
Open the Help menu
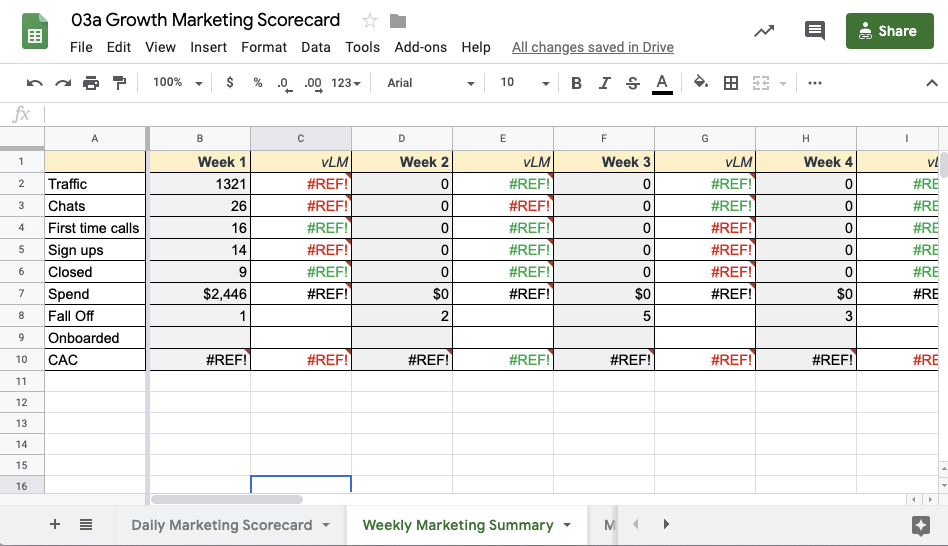[x=476, y=47]
